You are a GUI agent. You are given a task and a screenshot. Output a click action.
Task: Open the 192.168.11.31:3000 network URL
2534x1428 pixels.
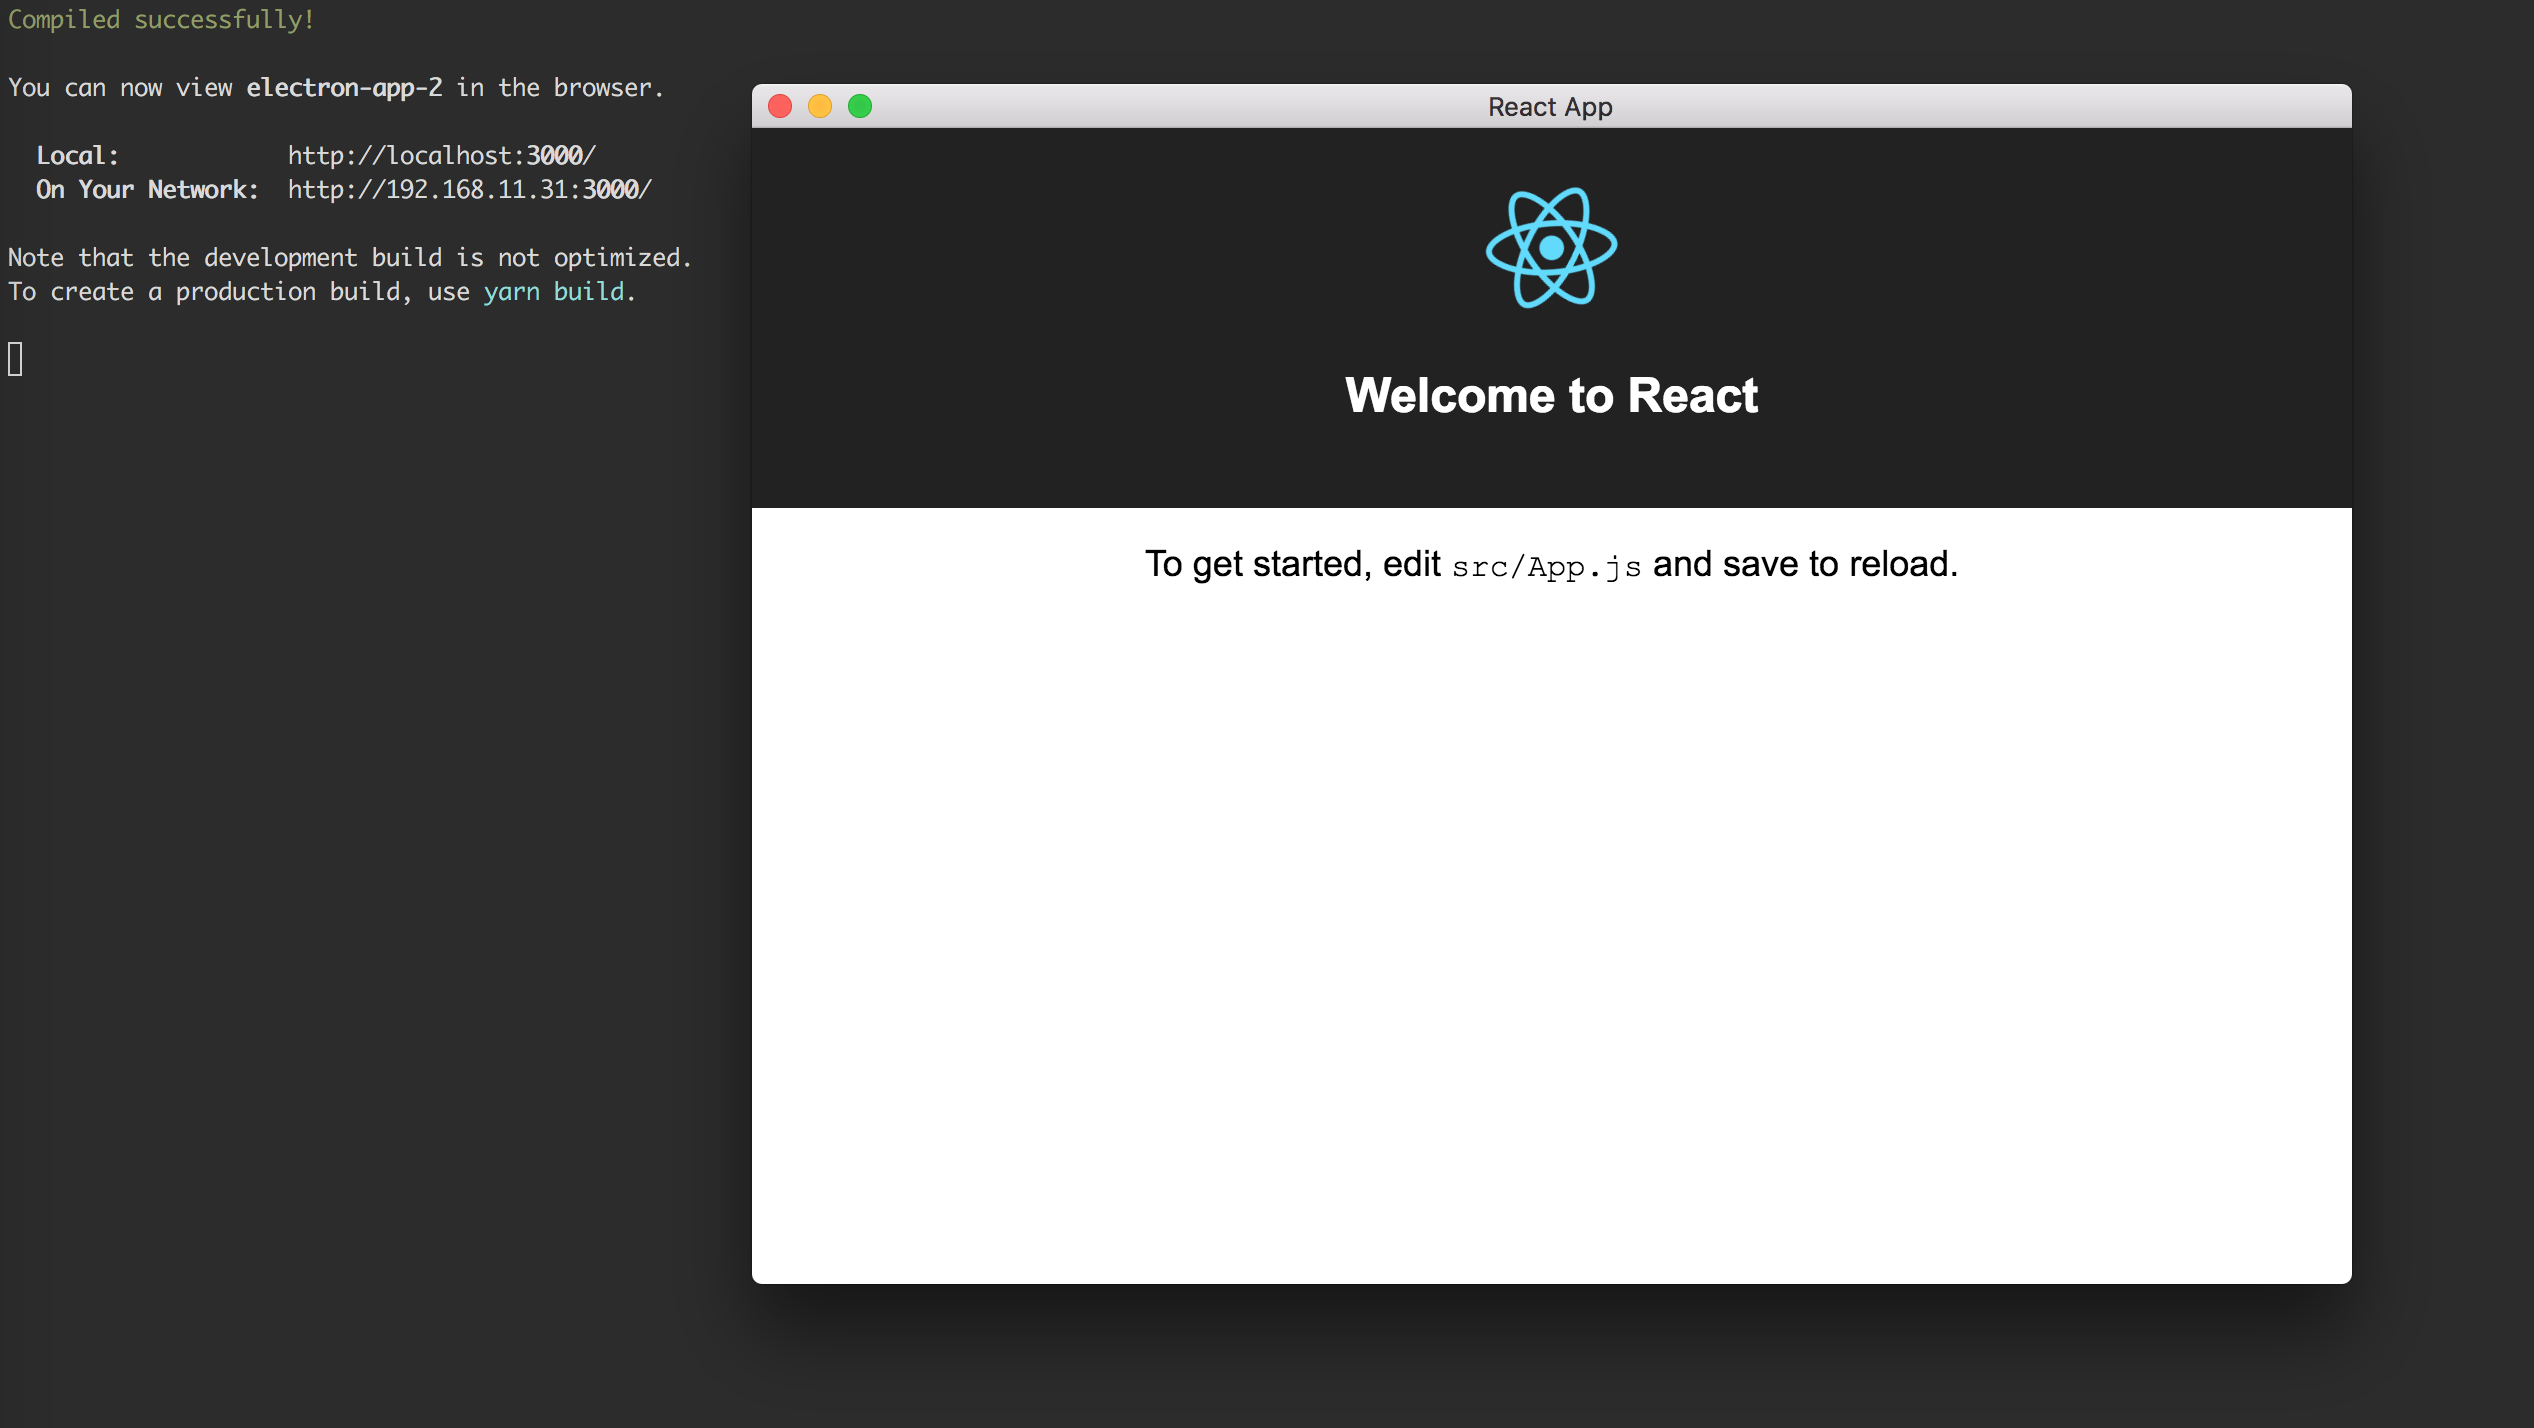(469, 190)
